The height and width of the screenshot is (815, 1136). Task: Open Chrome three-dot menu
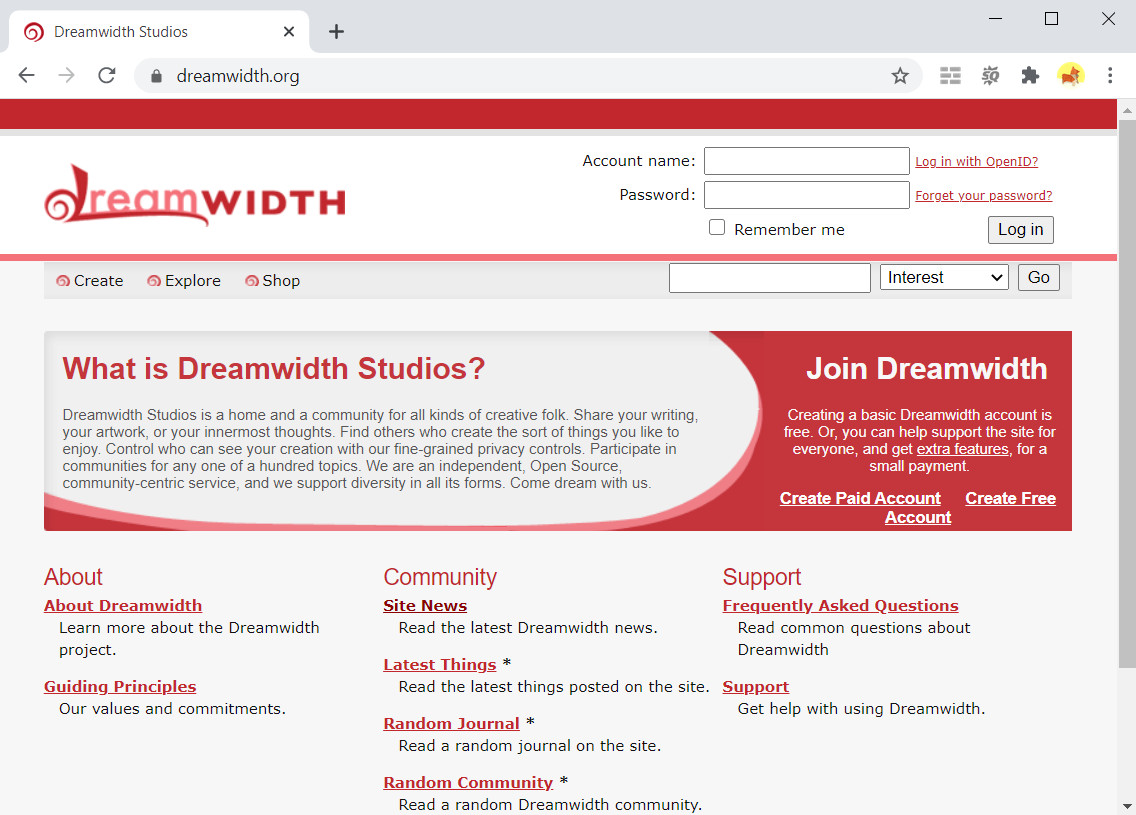coord(1110,76)
